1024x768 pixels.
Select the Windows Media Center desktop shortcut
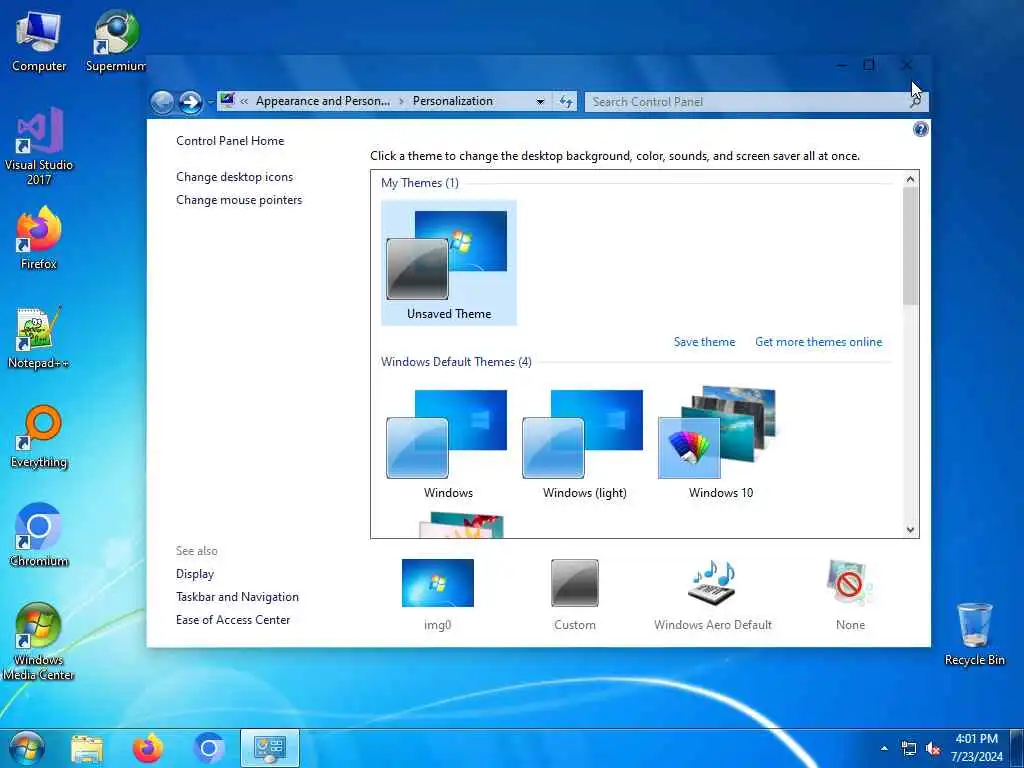pyautogui.click(x=39, y=641)
